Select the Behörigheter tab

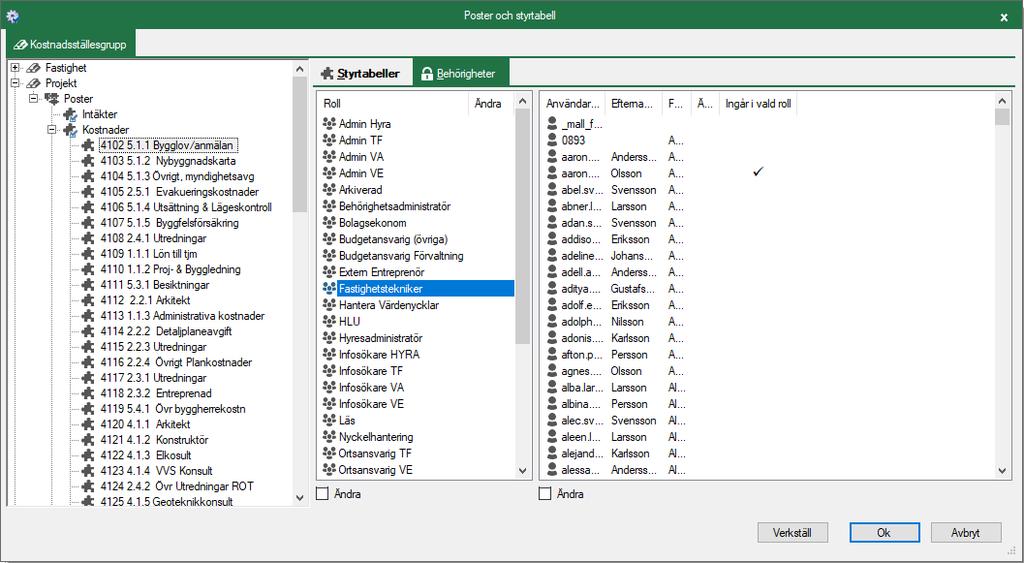pyautogui.click(x=460, y=74)
